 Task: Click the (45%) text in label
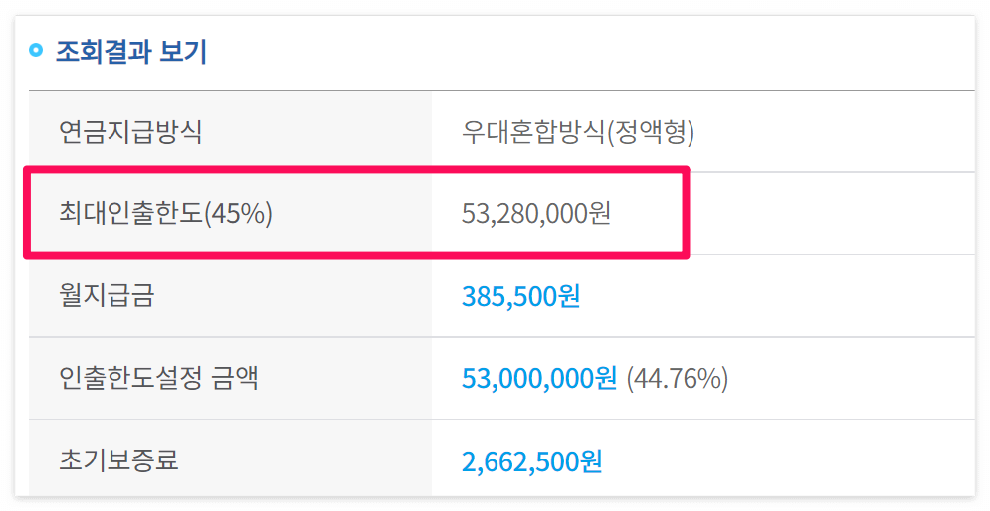(x=238, y=213)
